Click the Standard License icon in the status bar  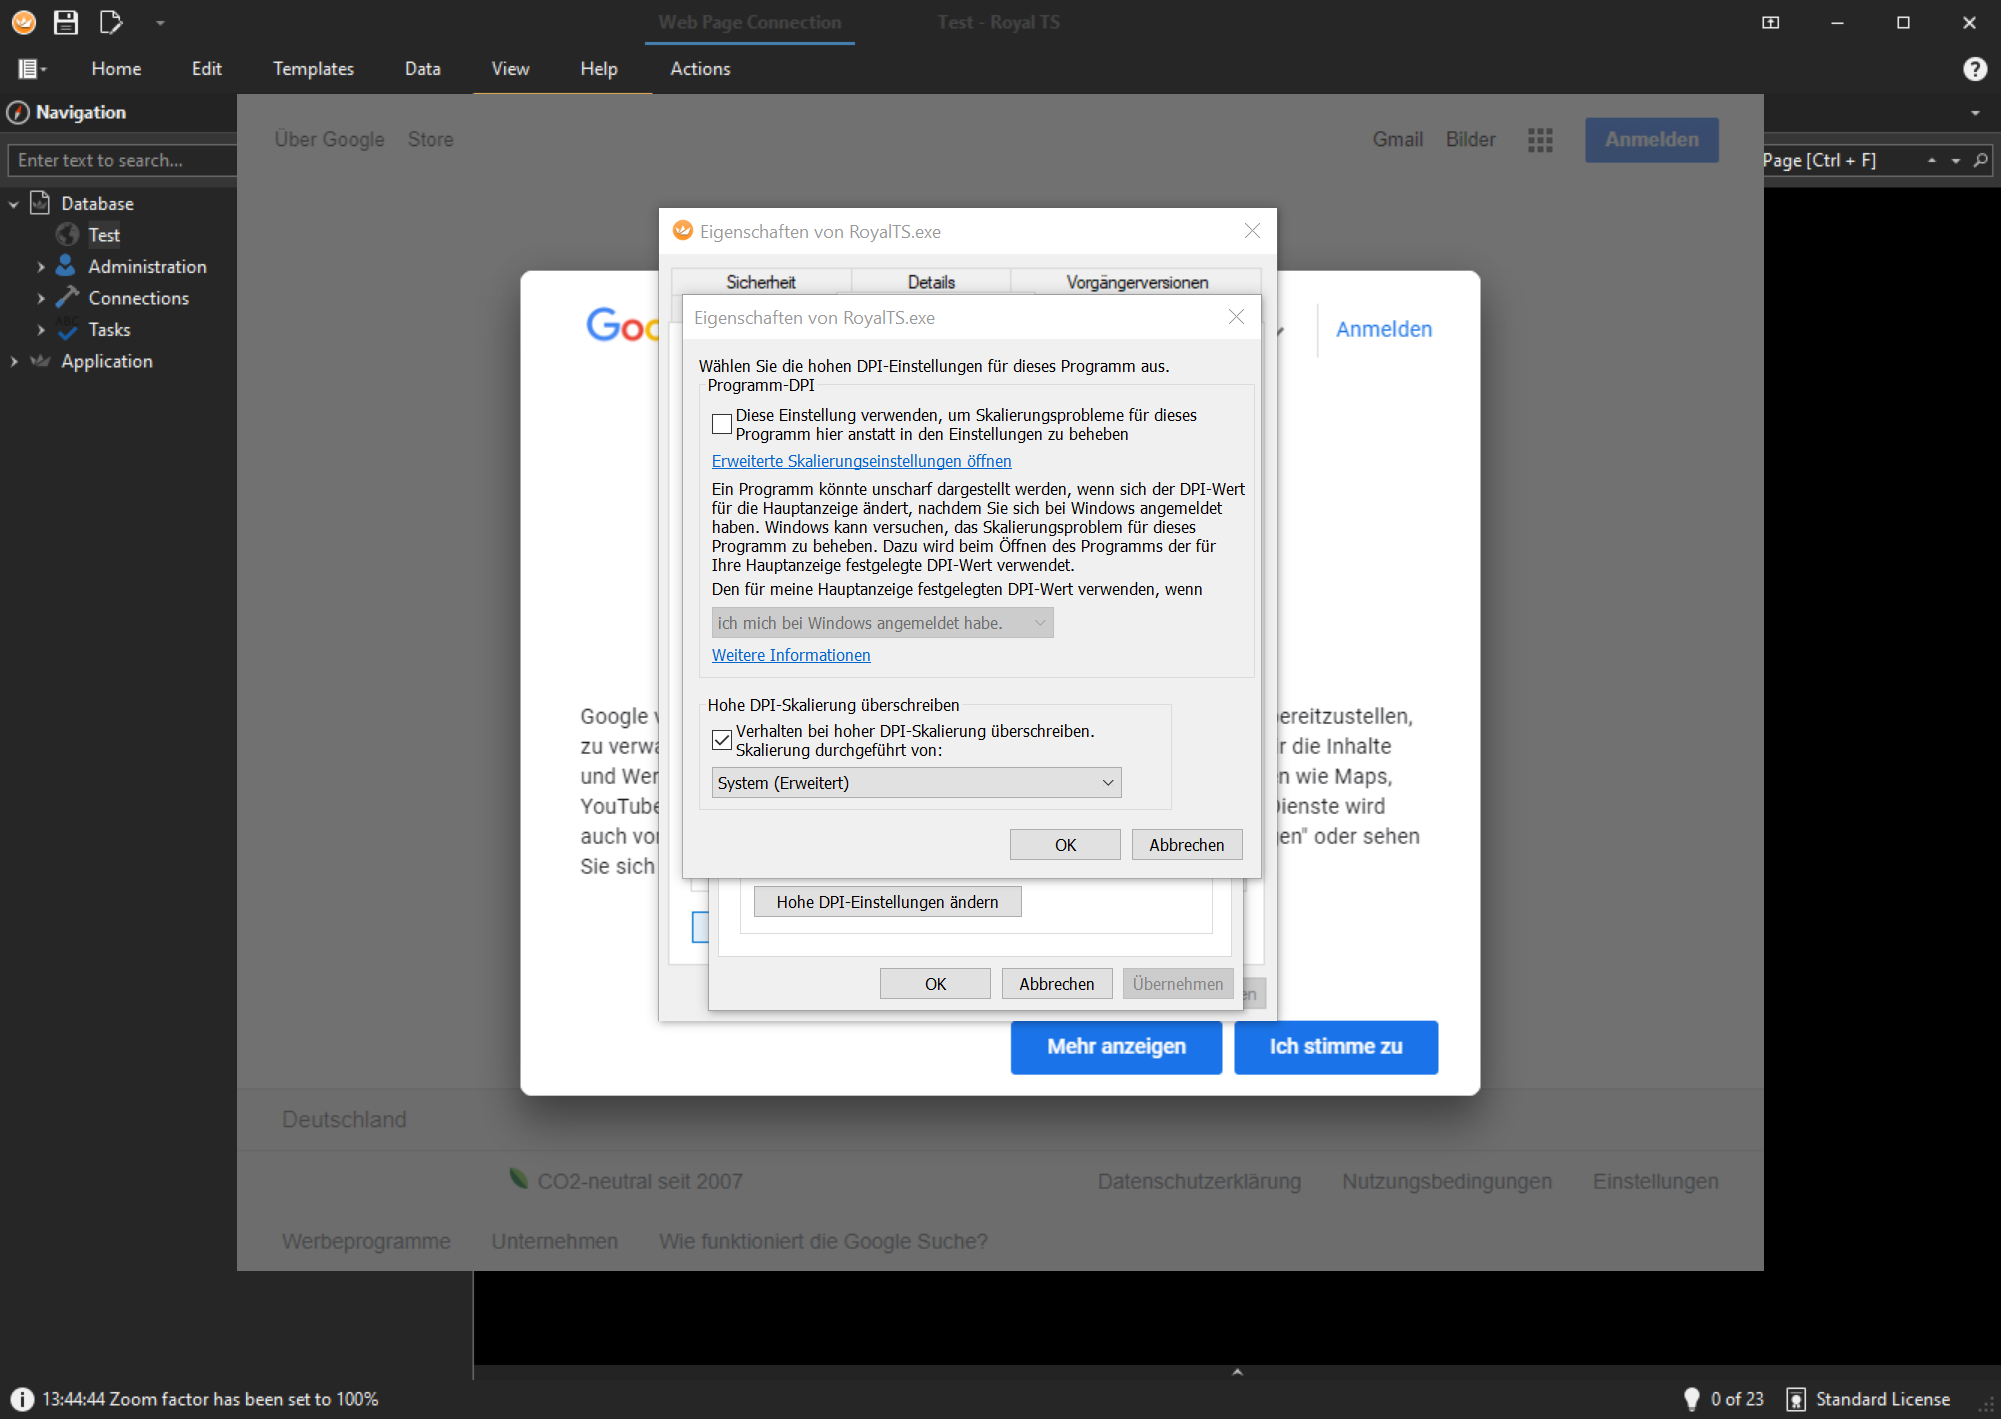[x=1796, y=1399]
